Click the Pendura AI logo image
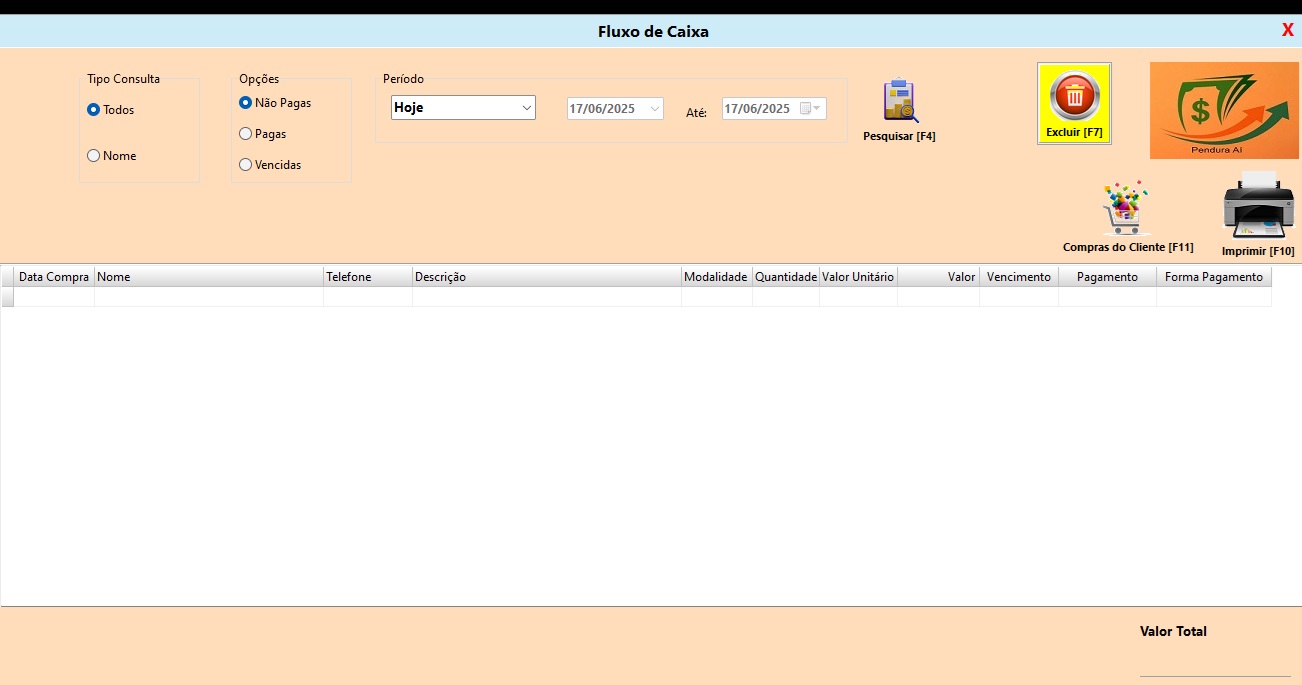This screenshot has width=1302, height=685. (x=1224, y=110)
